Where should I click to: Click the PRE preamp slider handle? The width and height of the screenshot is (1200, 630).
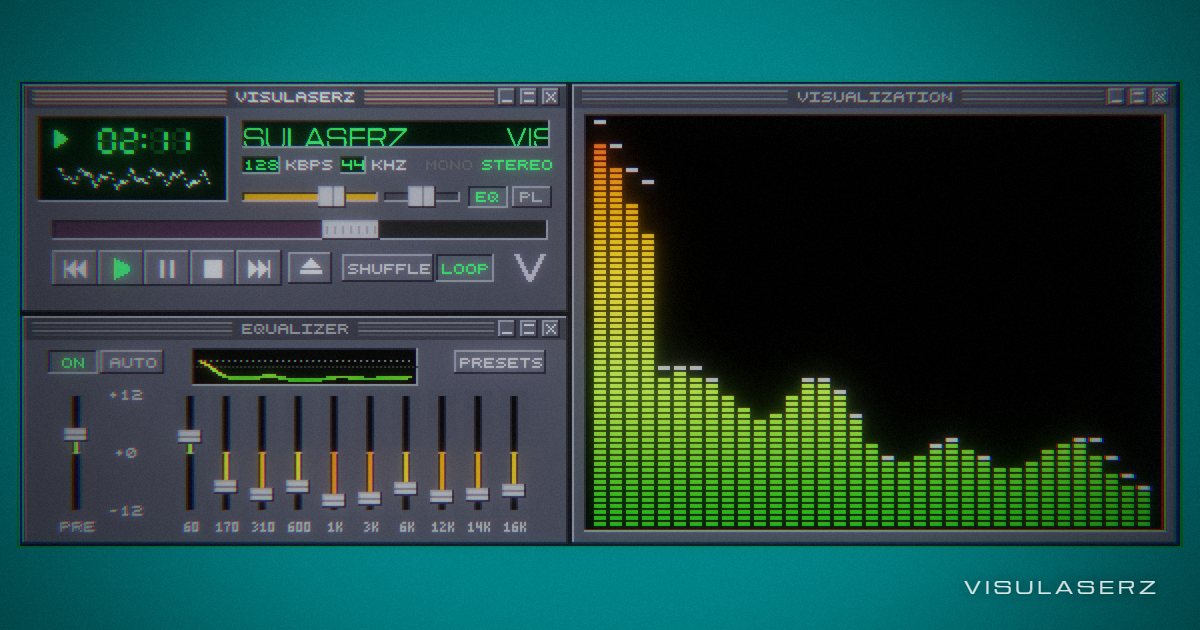point(74,434)
